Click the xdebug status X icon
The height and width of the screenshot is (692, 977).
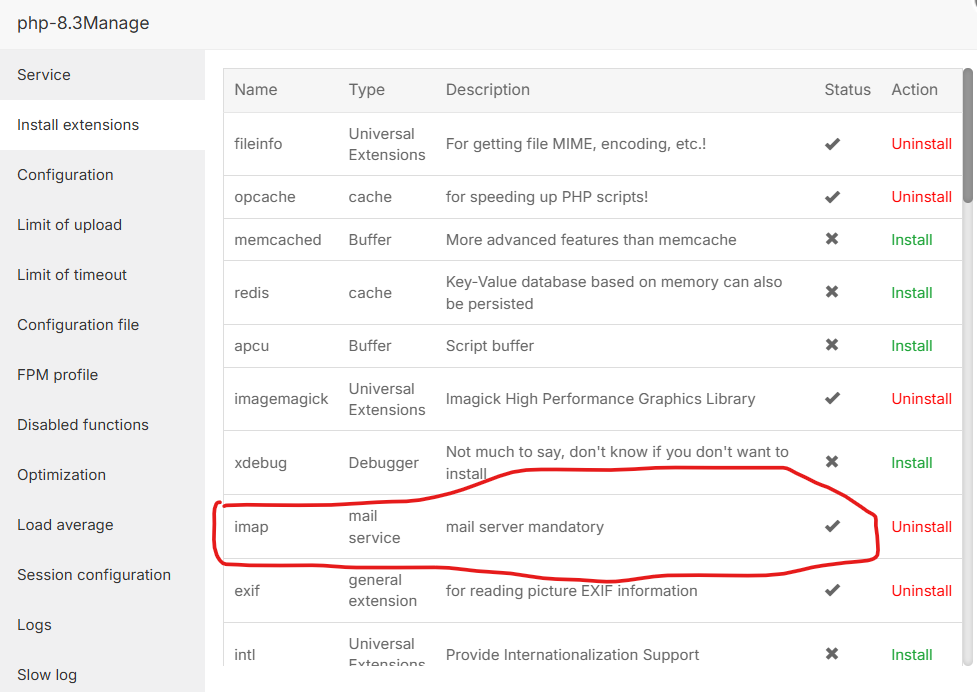(x=832, y=462)
